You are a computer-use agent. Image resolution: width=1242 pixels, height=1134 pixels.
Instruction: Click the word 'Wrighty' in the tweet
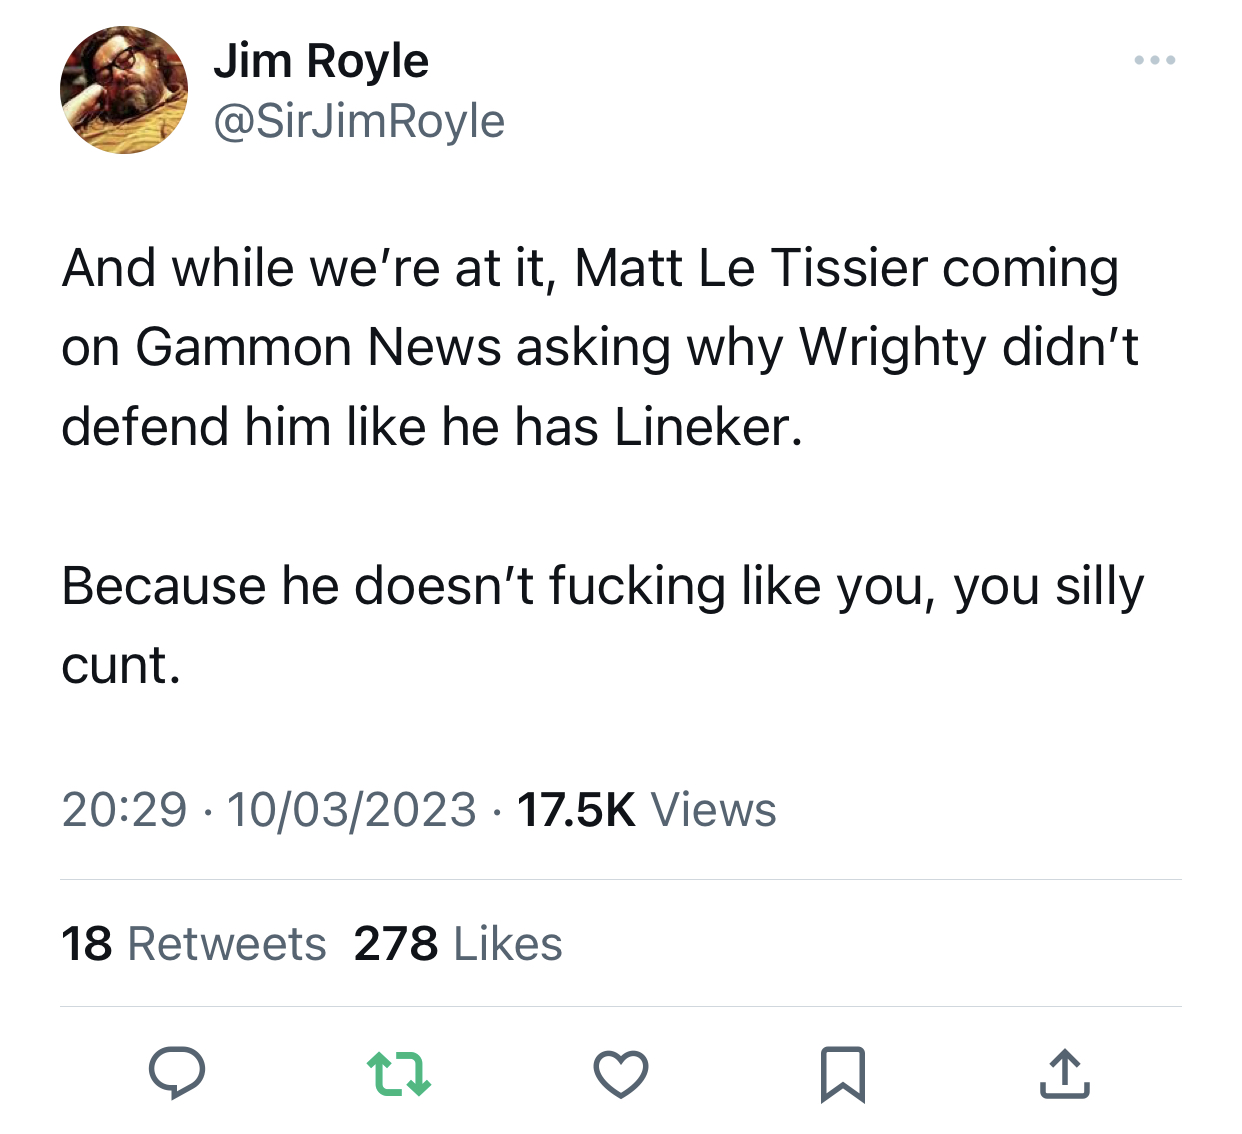point(893,347)
